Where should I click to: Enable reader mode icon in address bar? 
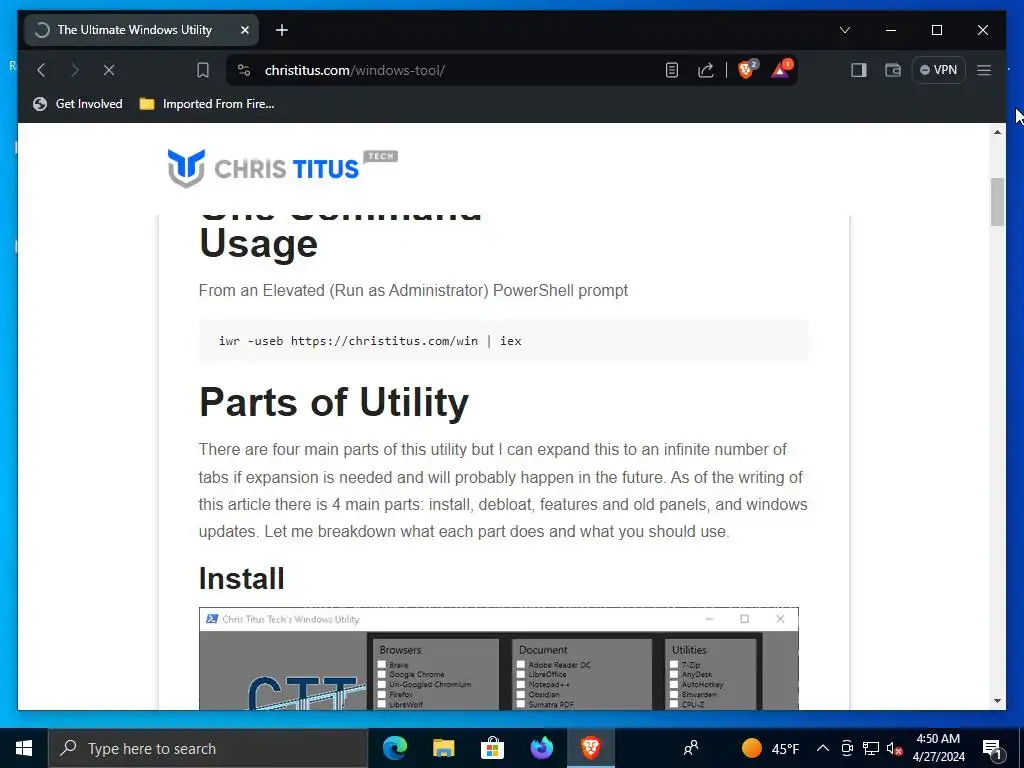(671, 70)
